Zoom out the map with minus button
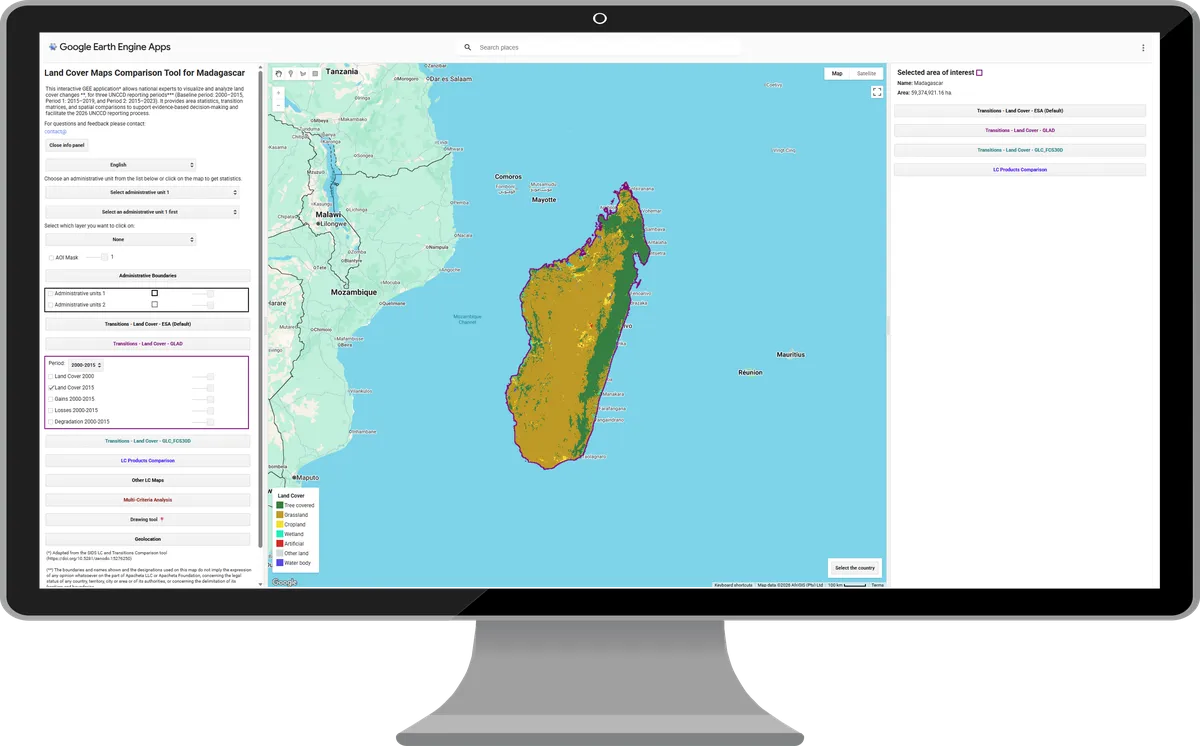The image size is (1200, 746). pos(279,105)
